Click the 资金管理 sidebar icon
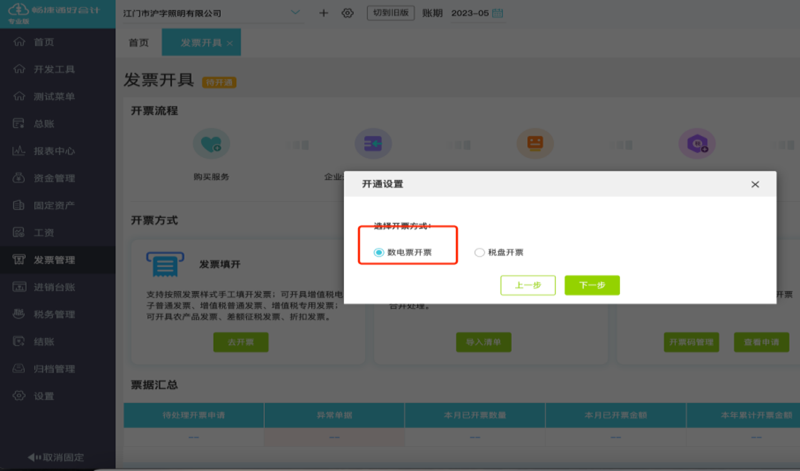This screenshot has width=800, height=471. 19,178
